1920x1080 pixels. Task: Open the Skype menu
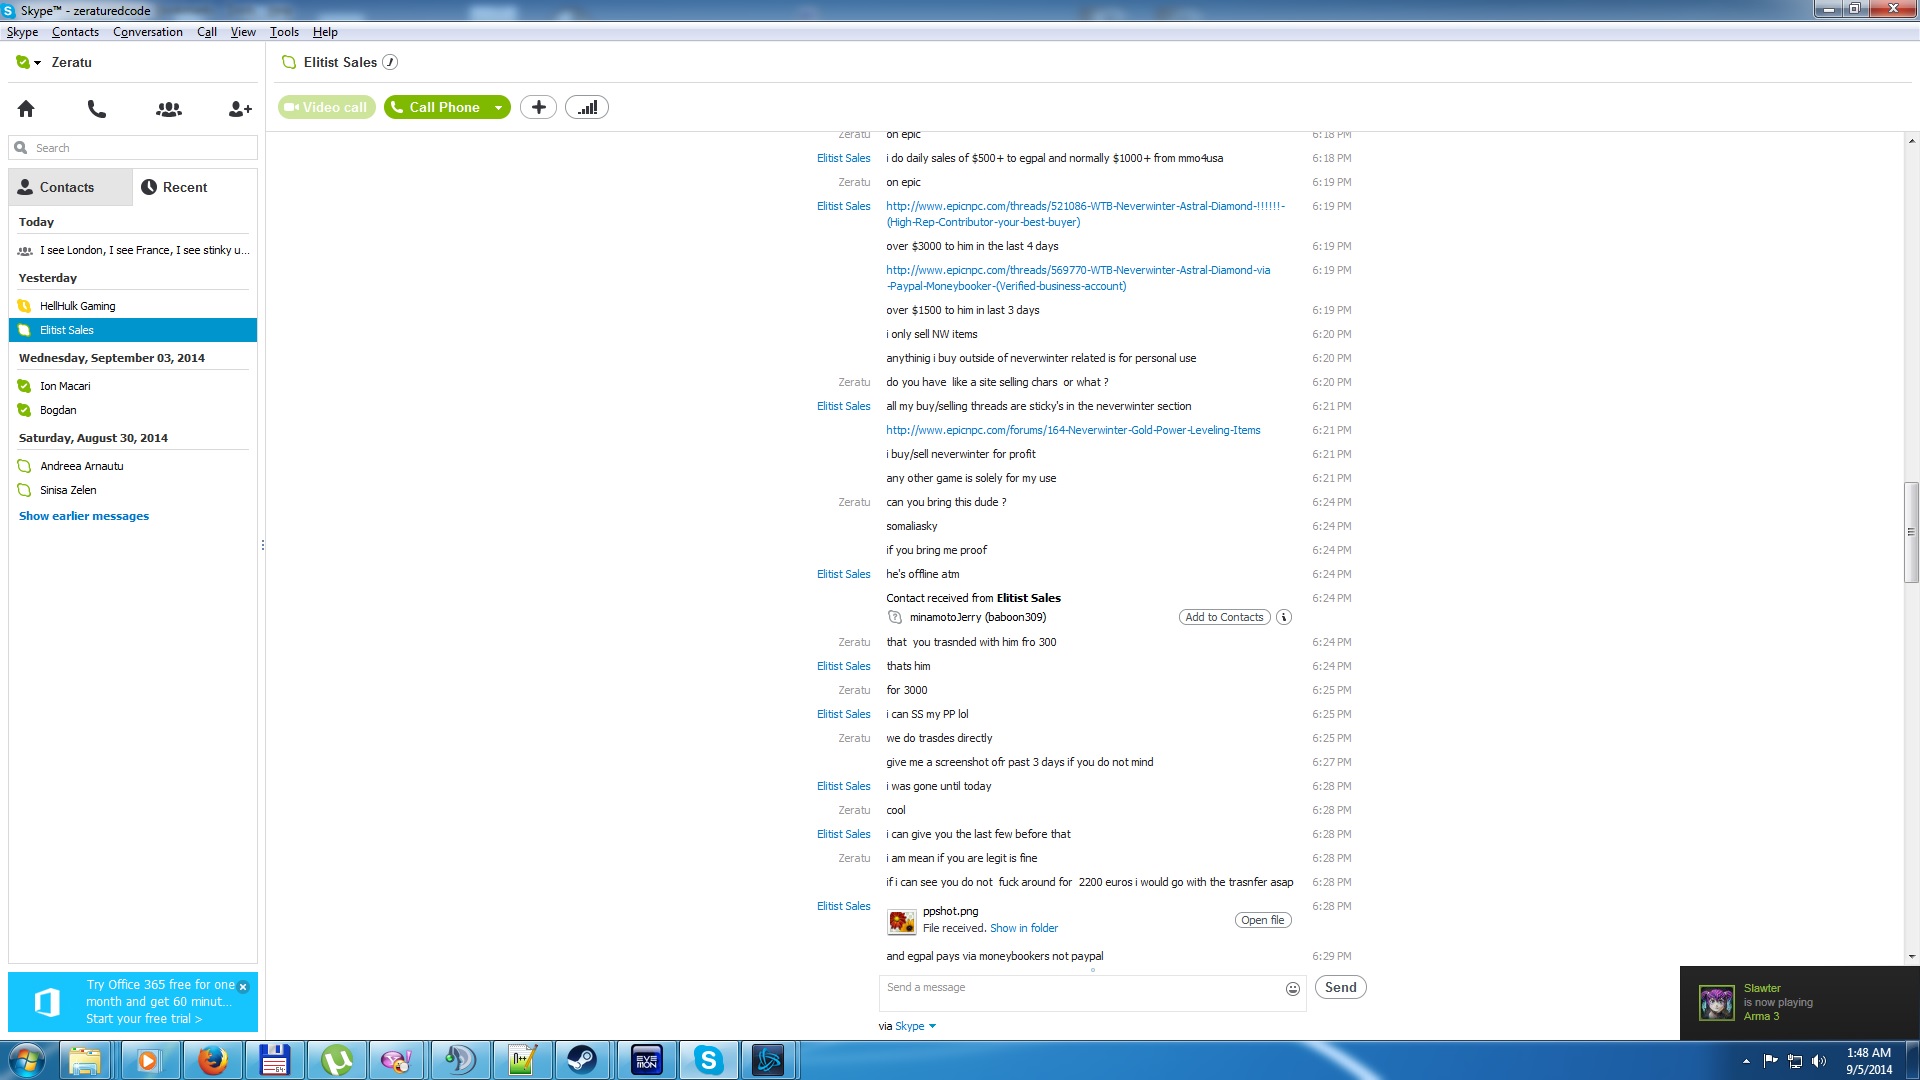(x=22, y=32)
